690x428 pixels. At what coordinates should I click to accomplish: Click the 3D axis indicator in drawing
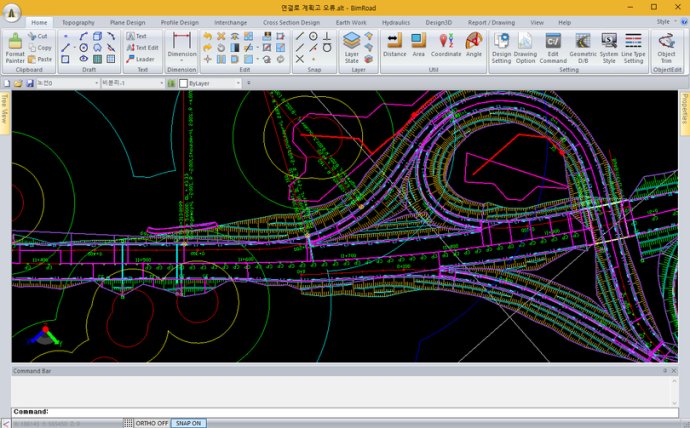tap(45, 336)
